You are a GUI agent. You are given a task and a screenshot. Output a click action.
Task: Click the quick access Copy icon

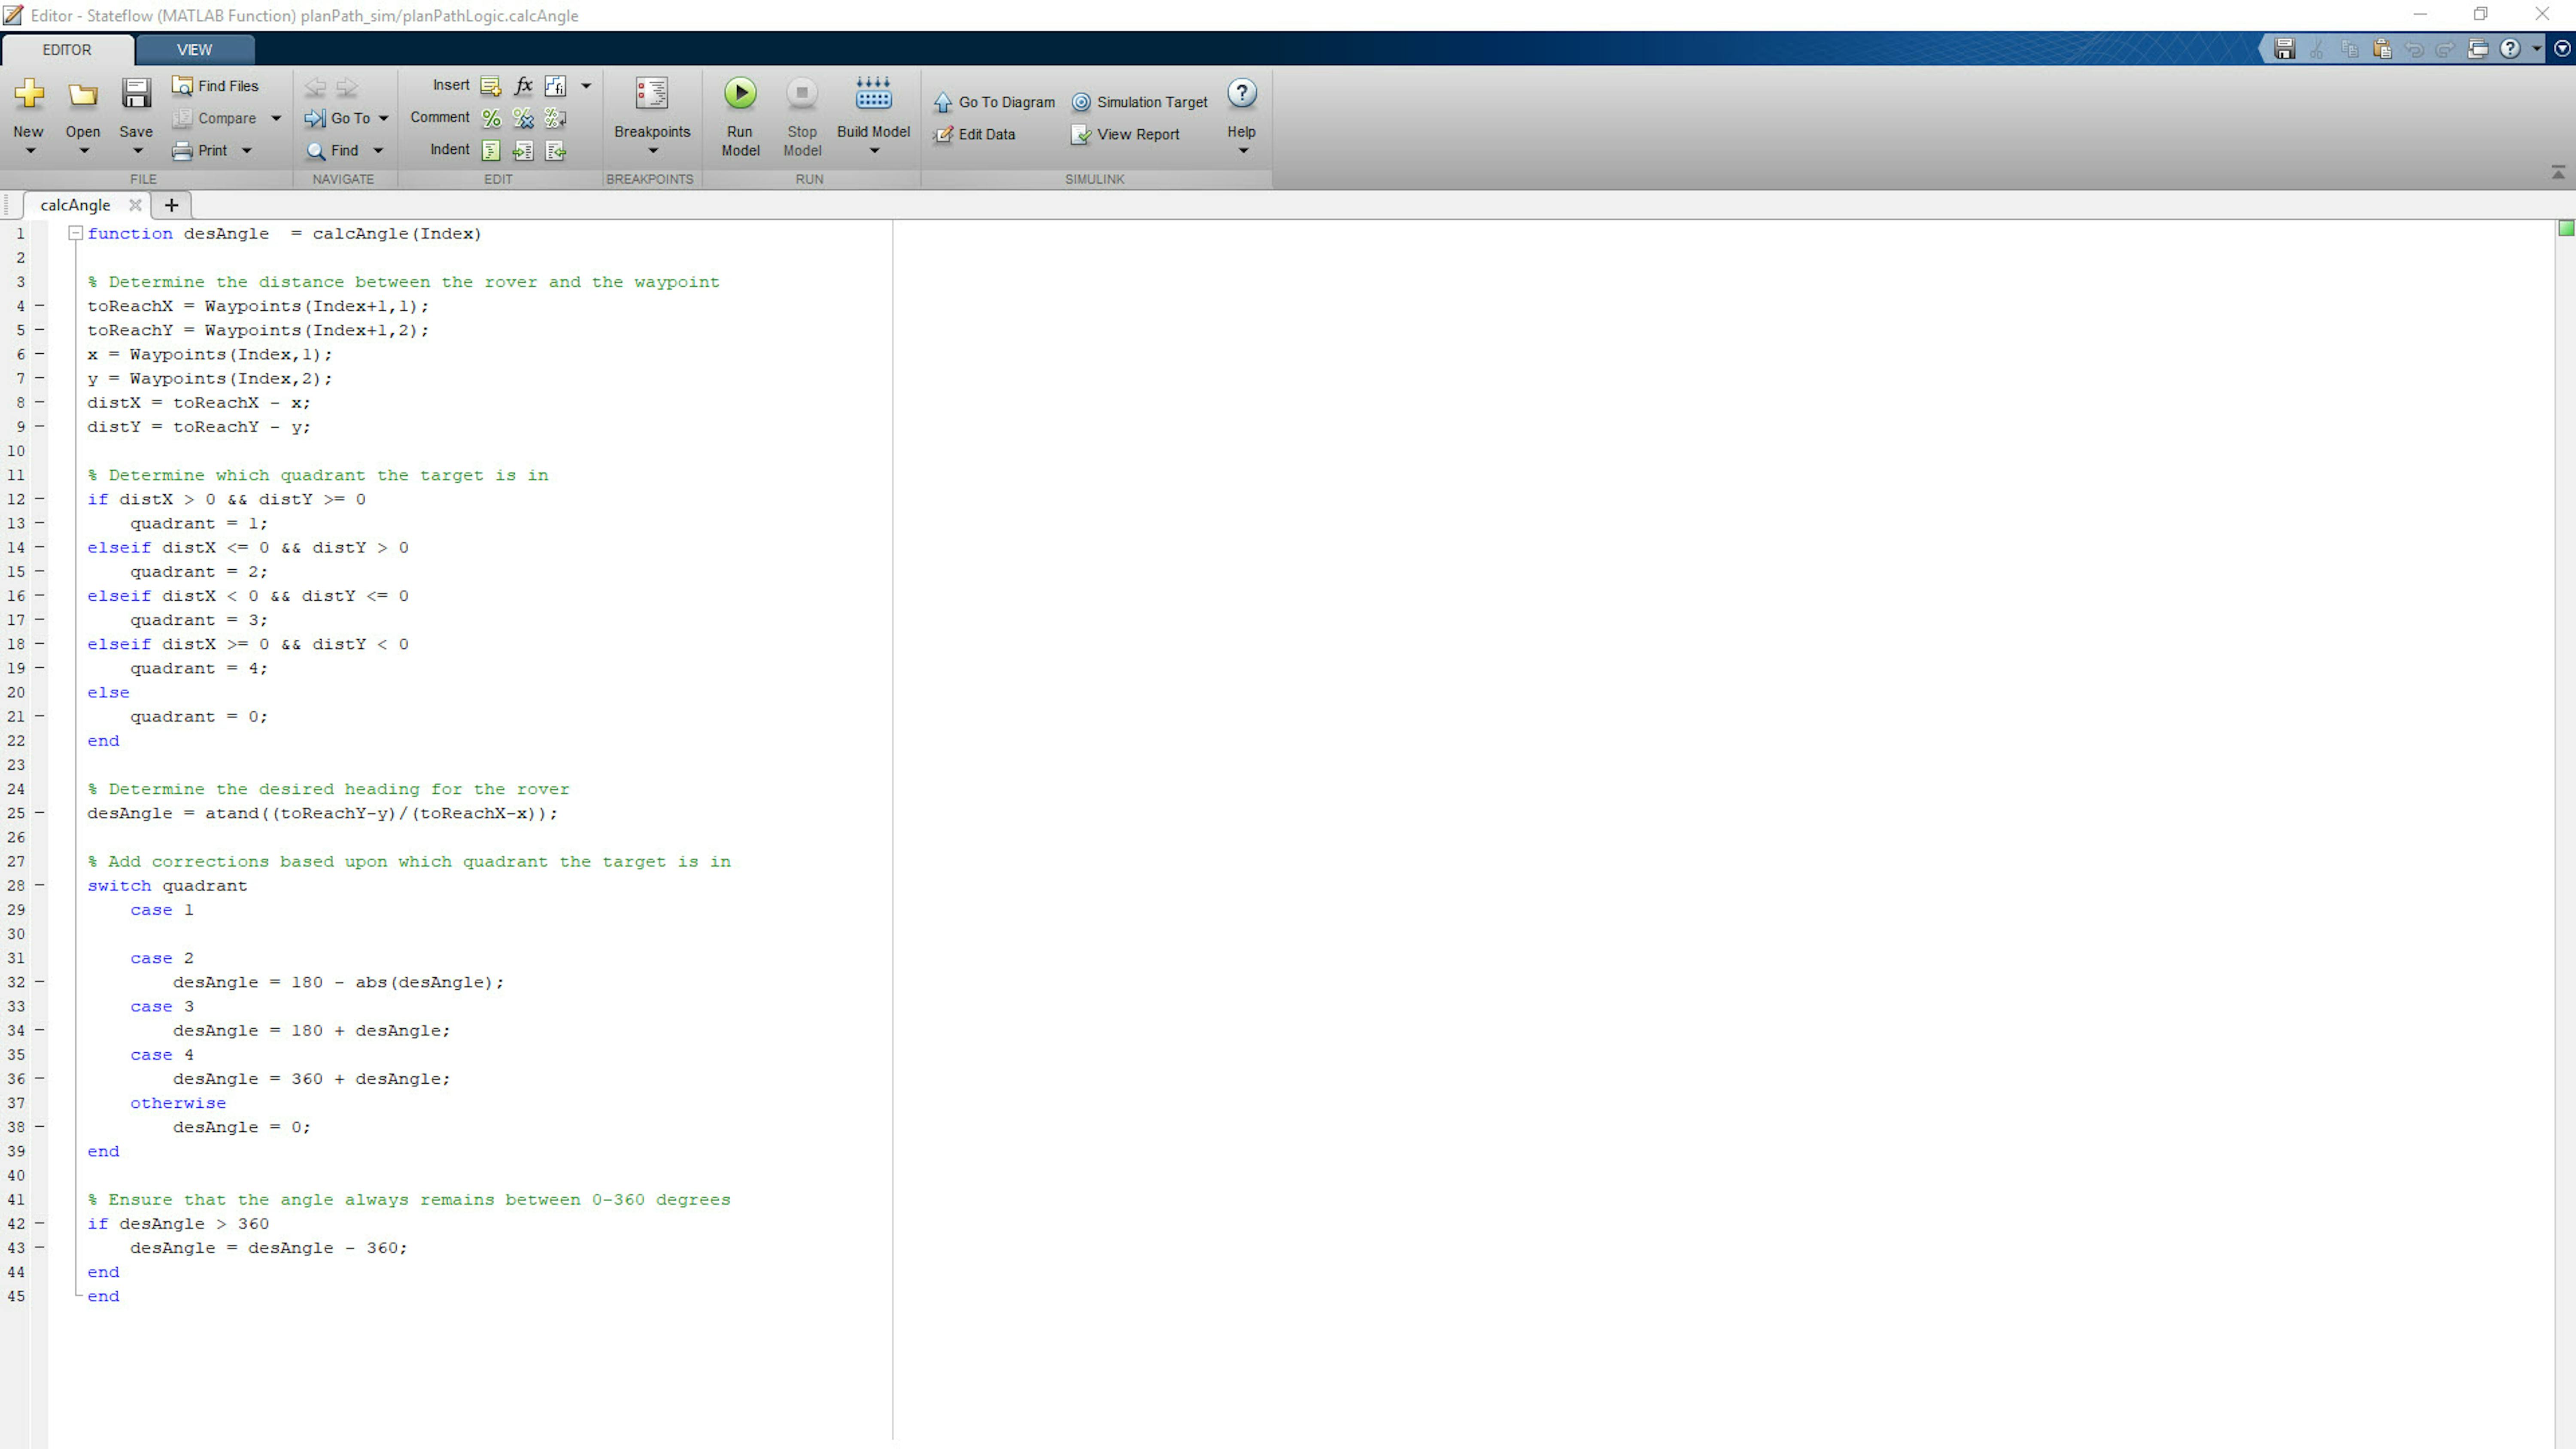[2350, 49]
